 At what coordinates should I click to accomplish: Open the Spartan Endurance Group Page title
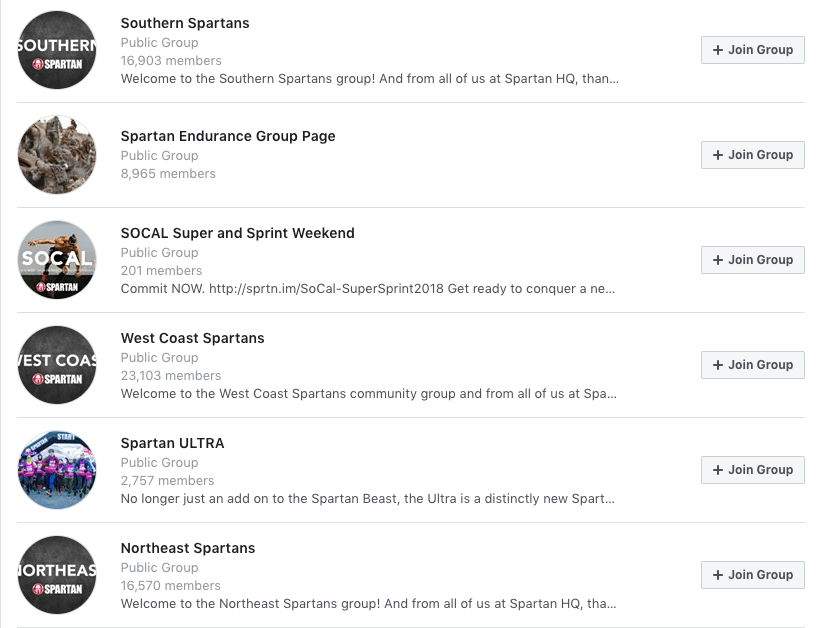click(228, 136)
